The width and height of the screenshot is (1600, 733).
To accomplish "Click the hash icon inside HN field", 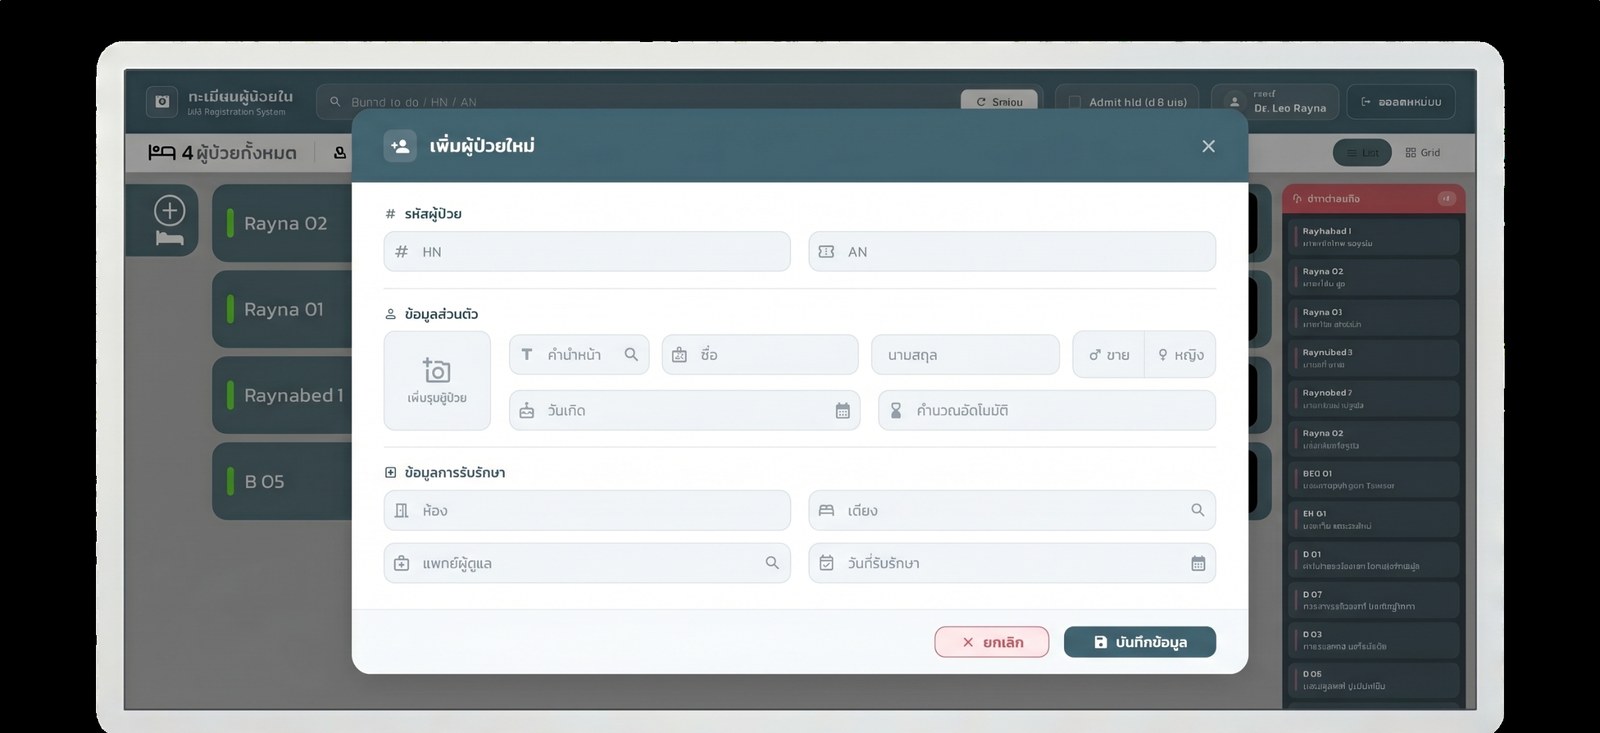I will 401,252.
